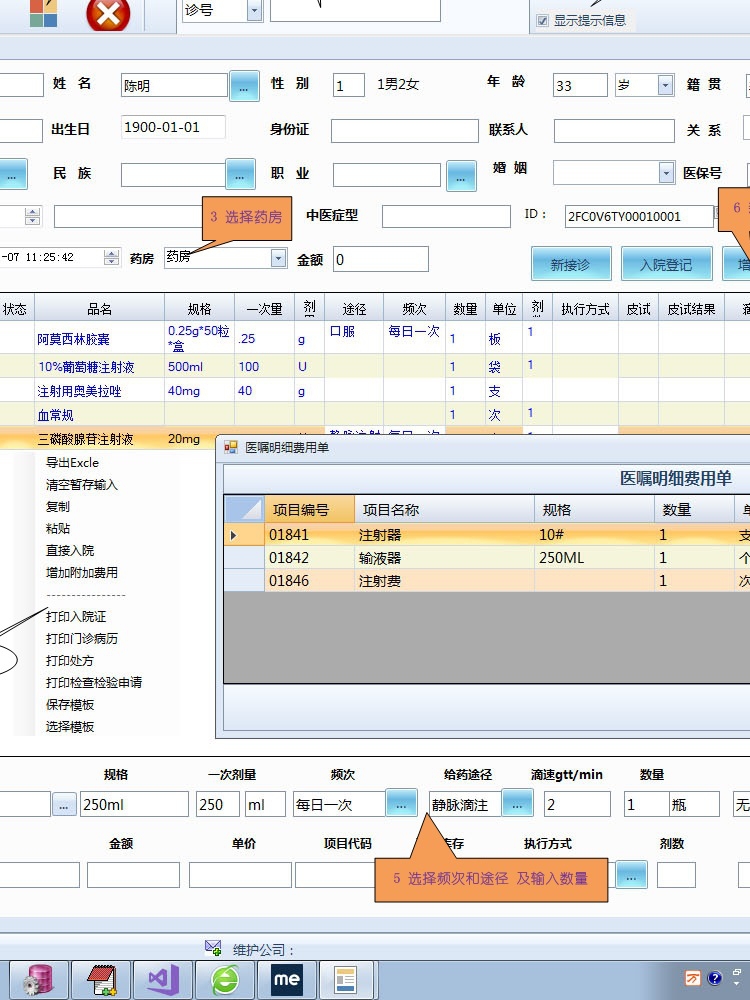Click the browse button next to 姓名 field
Image resolution: width=750 pixels, height=1000 pixels.
(x=244, y=87)
